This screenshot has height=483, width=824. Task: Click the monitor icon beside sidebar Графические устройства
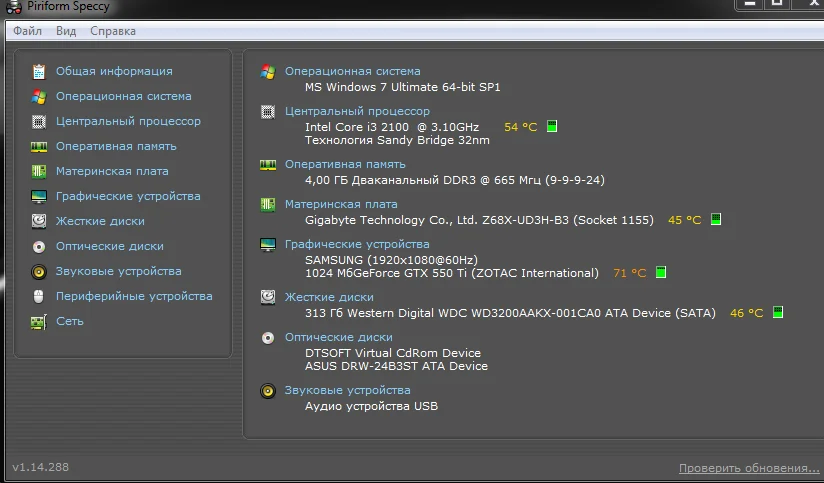click(x=39, y=197)
